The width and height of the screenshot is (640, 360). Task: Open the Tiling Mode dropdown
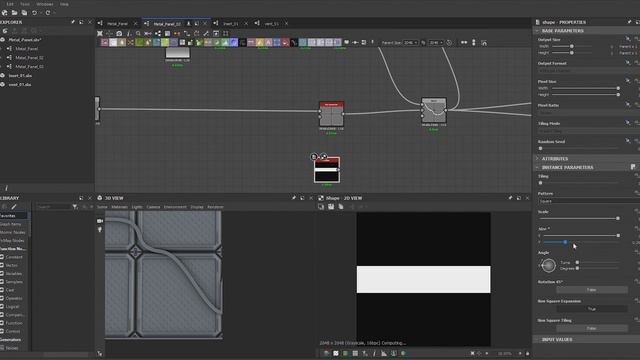(x=588, y=131)
